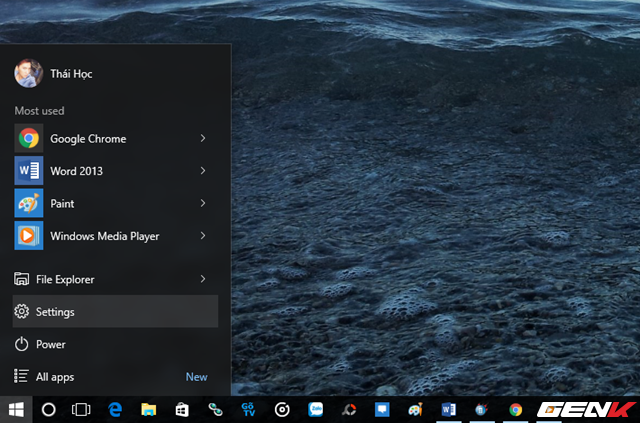The image size is (640, 423).
Task: Open Task View from the taskbar
Action: tap(81, 409)
